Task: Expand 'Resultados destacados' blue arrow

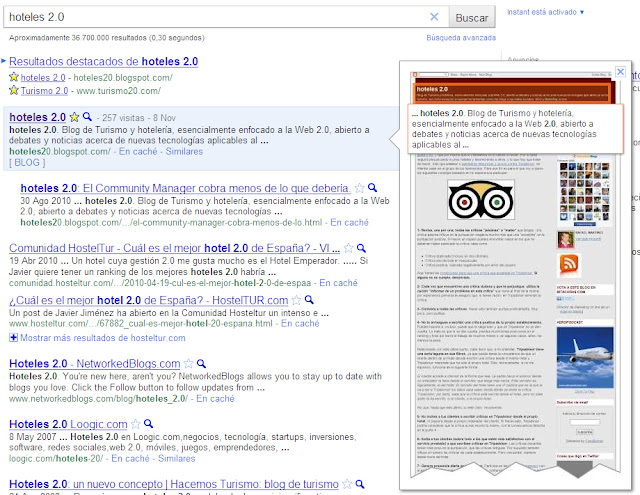Action: [3, 61]
